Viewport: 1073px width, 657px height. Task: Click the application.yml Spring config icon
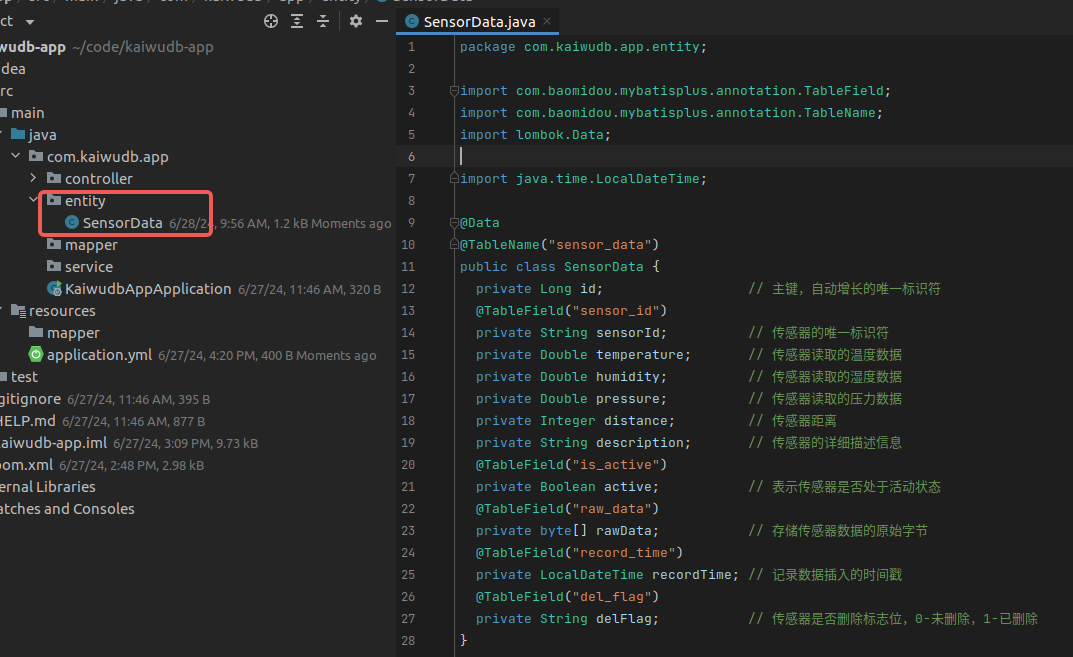pyautogui.click(x=36, y=355)
